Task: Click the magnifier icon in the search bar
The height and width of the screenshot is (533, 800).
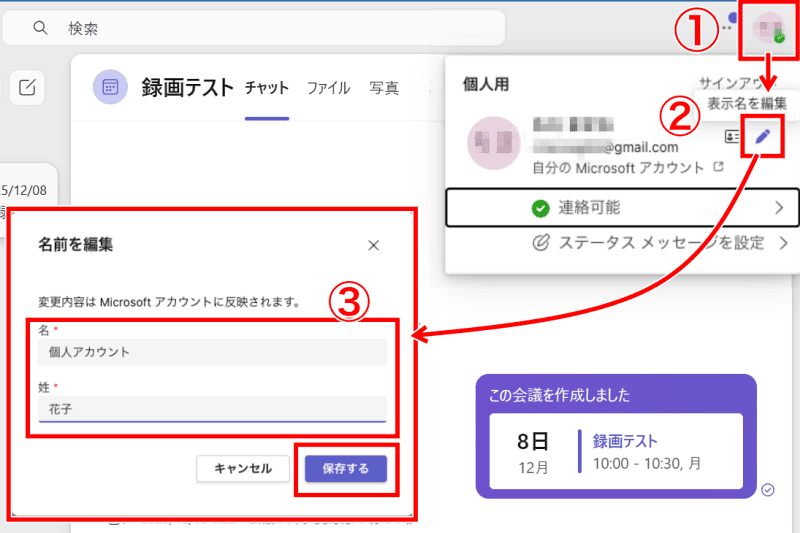Action: tap(41, 28)
